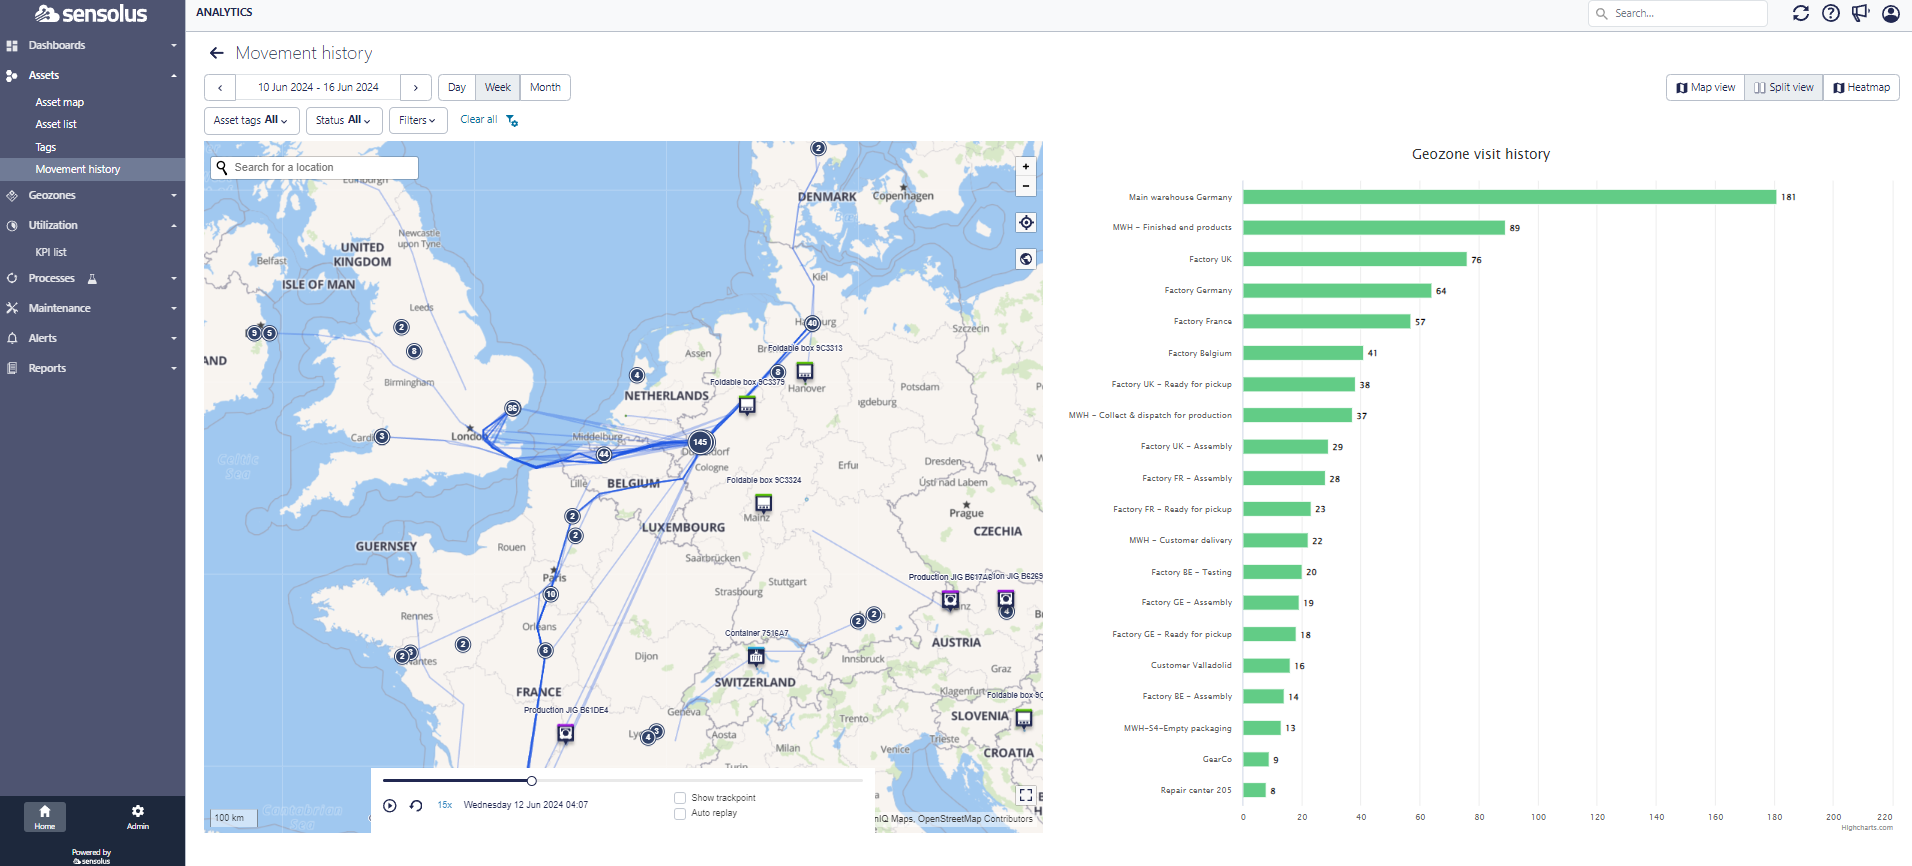
Task: Click the filter funnel icon beside Clear all
Action: click(x=512, y=120)
